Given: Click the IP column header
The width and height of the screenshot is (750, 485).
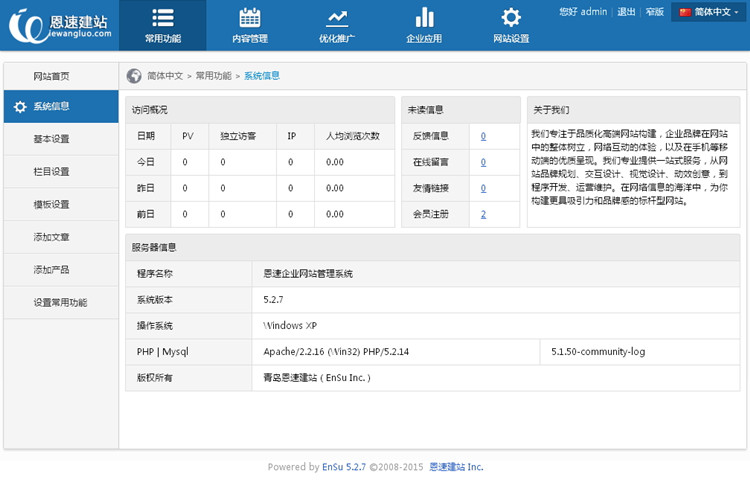Looking at the screenshot, I should tap(292, 136).
